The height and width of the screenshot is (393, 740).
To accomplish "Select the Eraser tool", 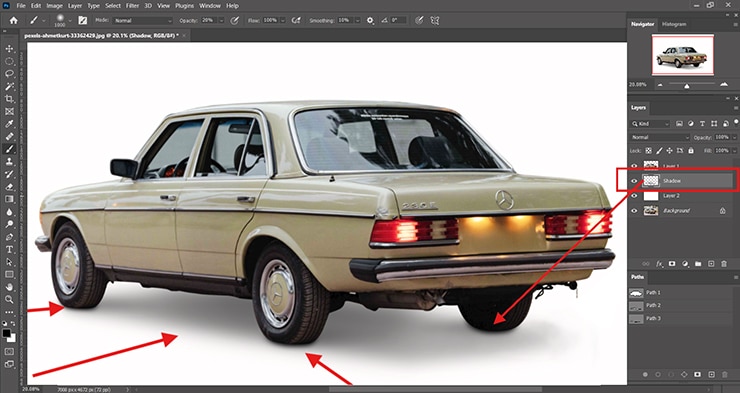I will (x=9, y=186).
